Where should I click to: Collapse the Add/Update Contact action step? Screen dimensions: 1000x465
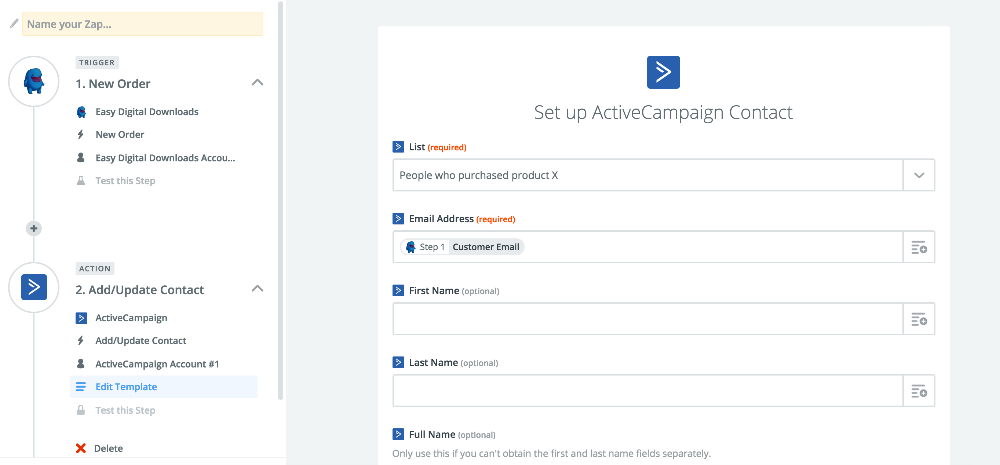(257, 289)
